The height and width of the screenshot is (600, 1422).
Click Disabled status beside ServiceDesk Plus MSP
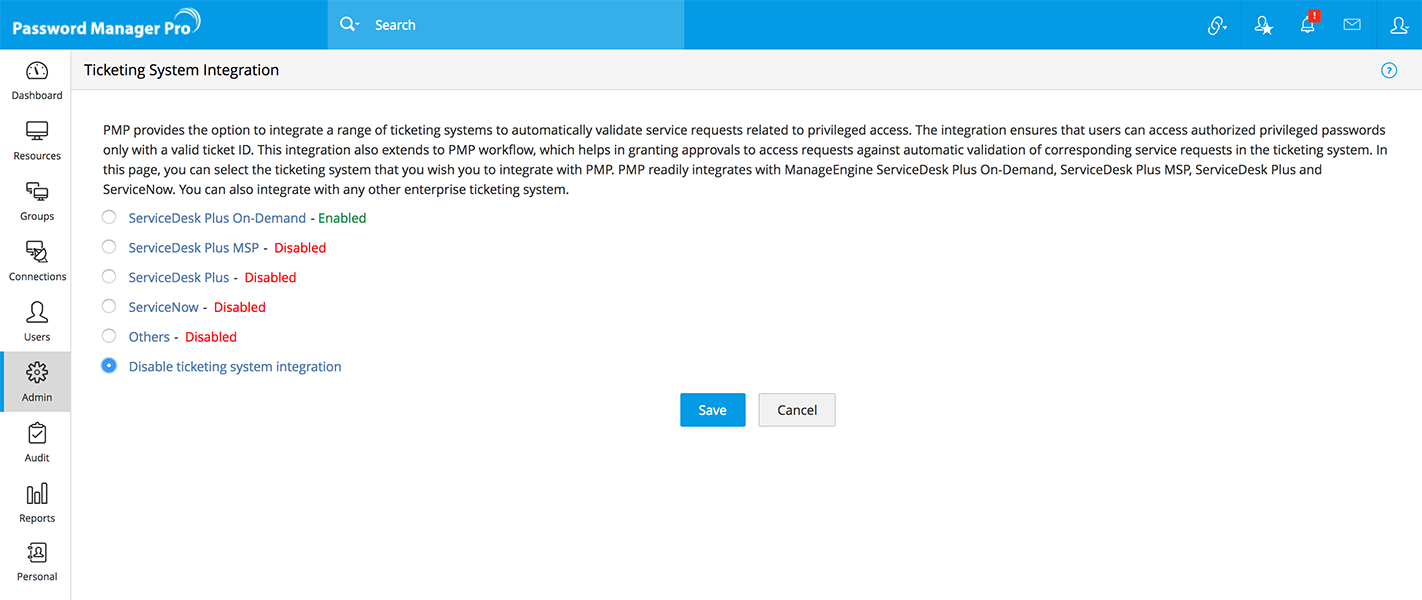(x=300, y=248)
